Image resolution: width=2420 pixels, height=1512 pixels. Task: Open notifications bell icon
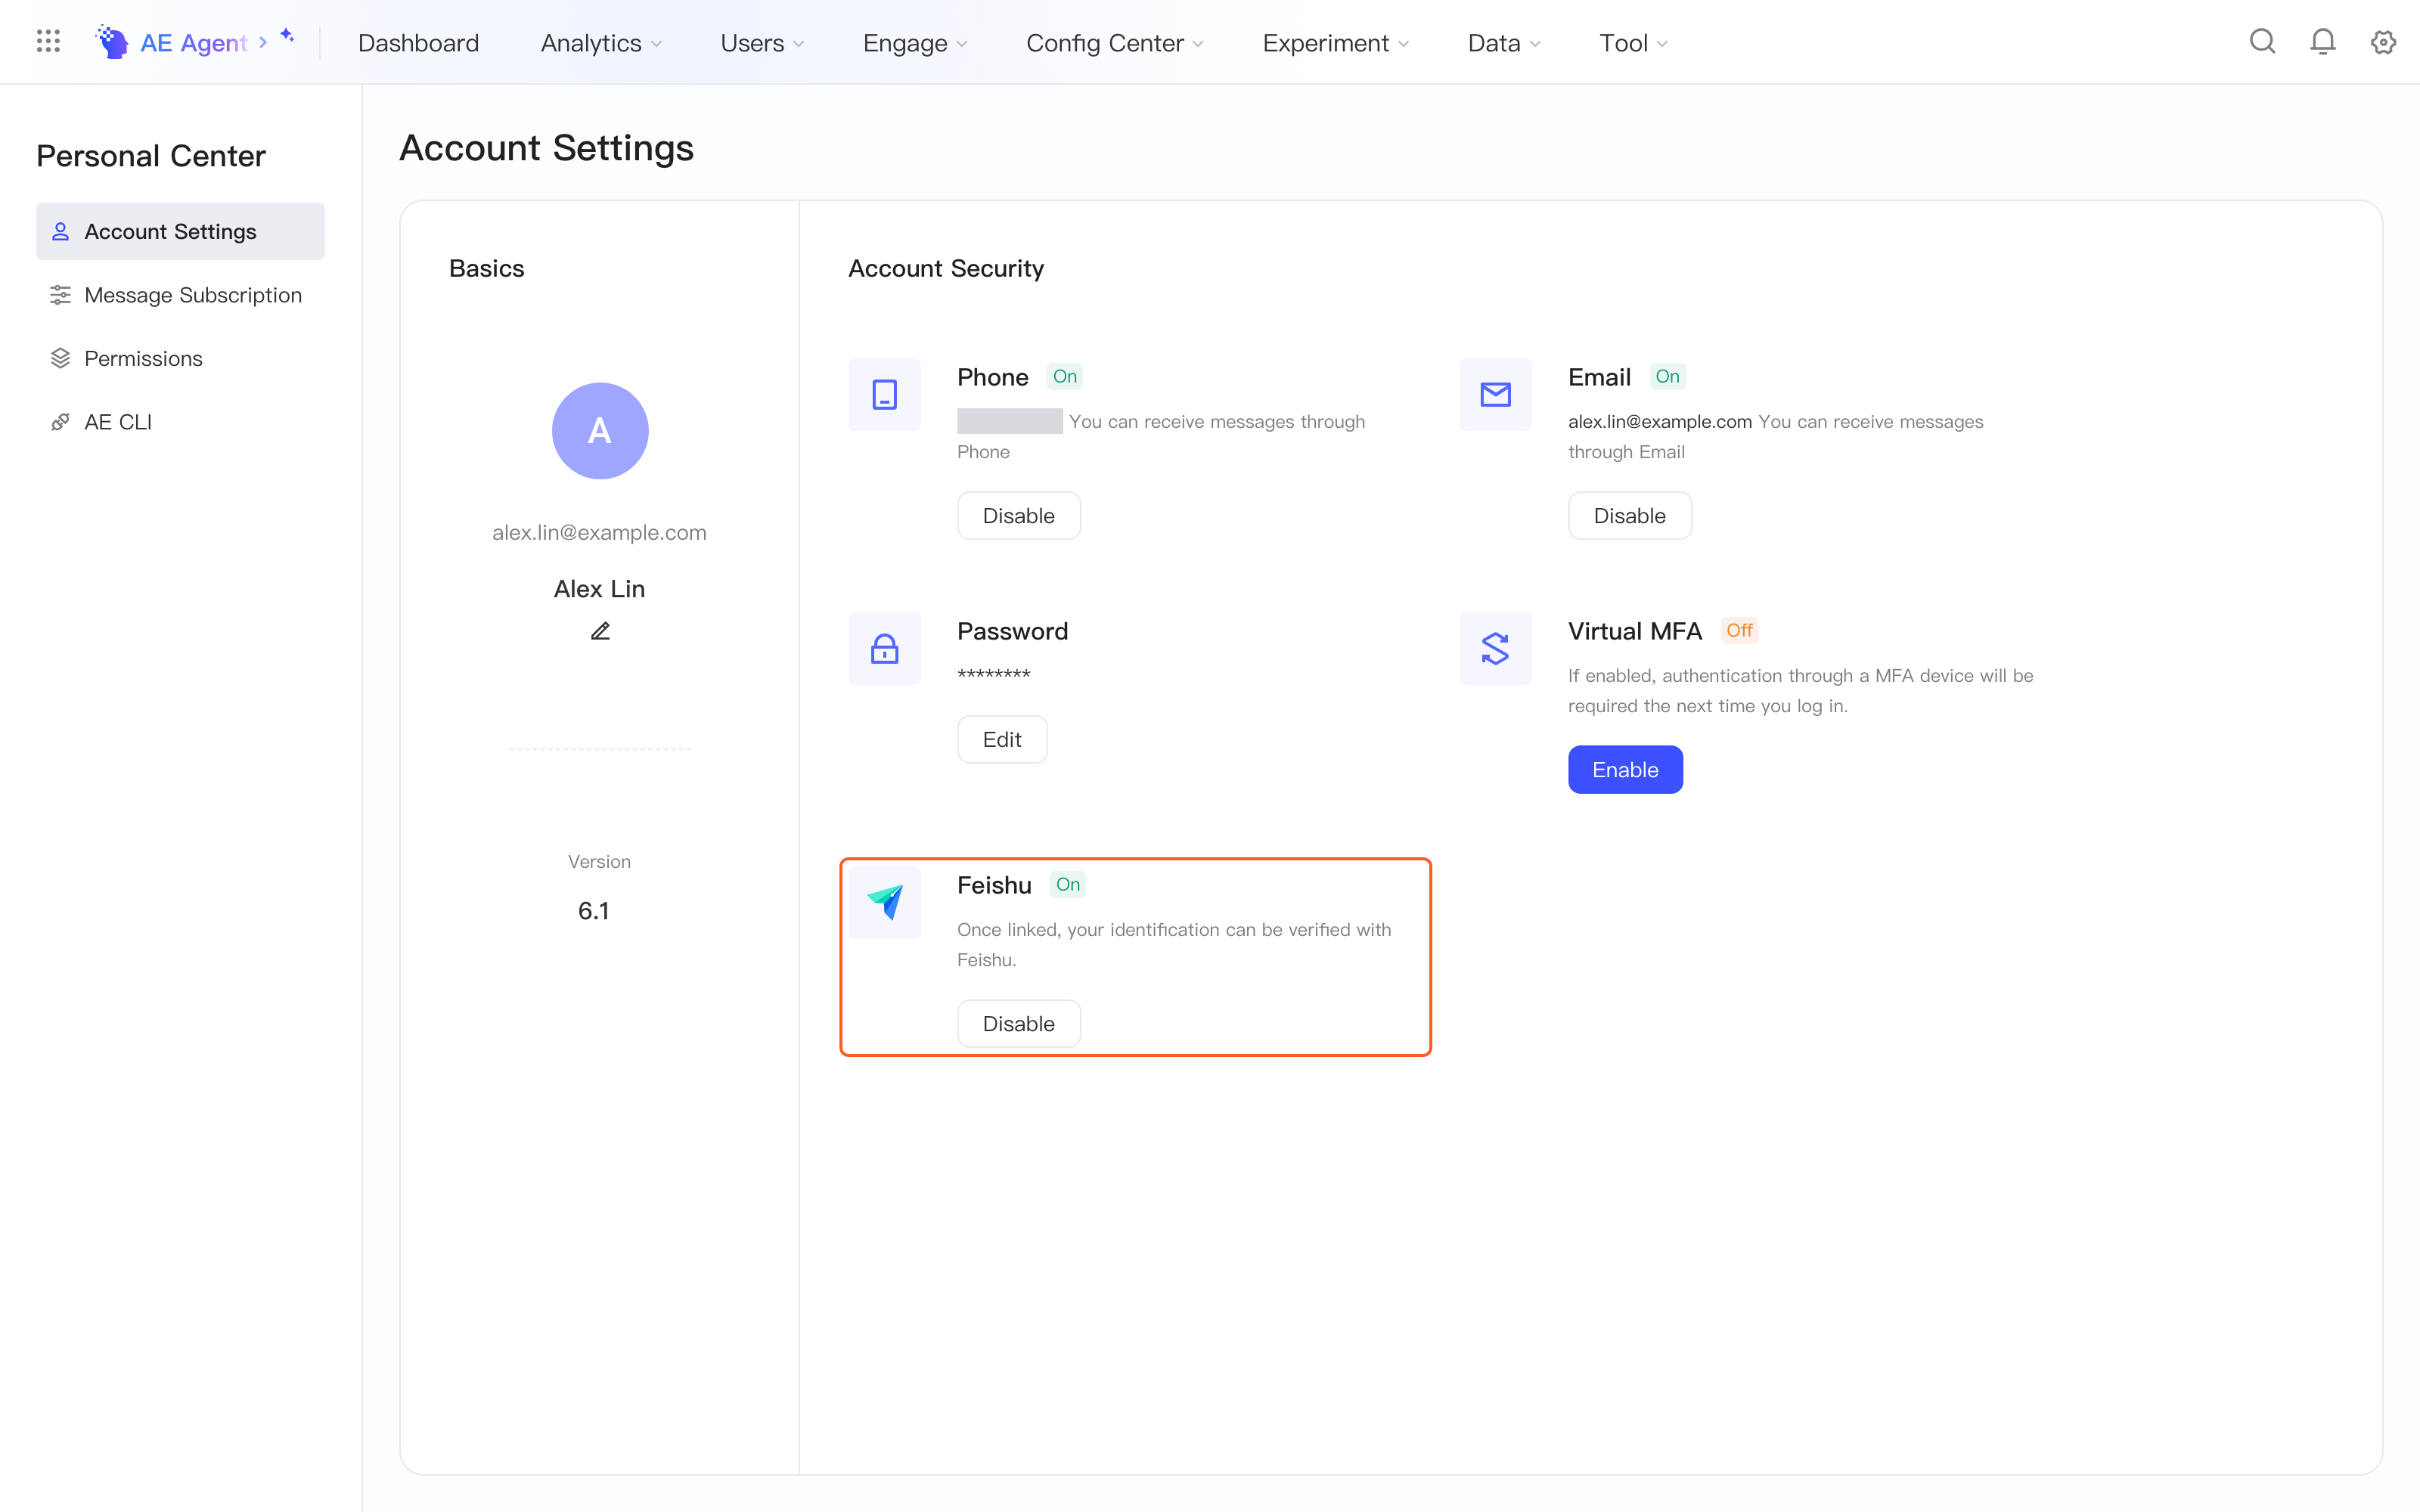(2323, 42)
